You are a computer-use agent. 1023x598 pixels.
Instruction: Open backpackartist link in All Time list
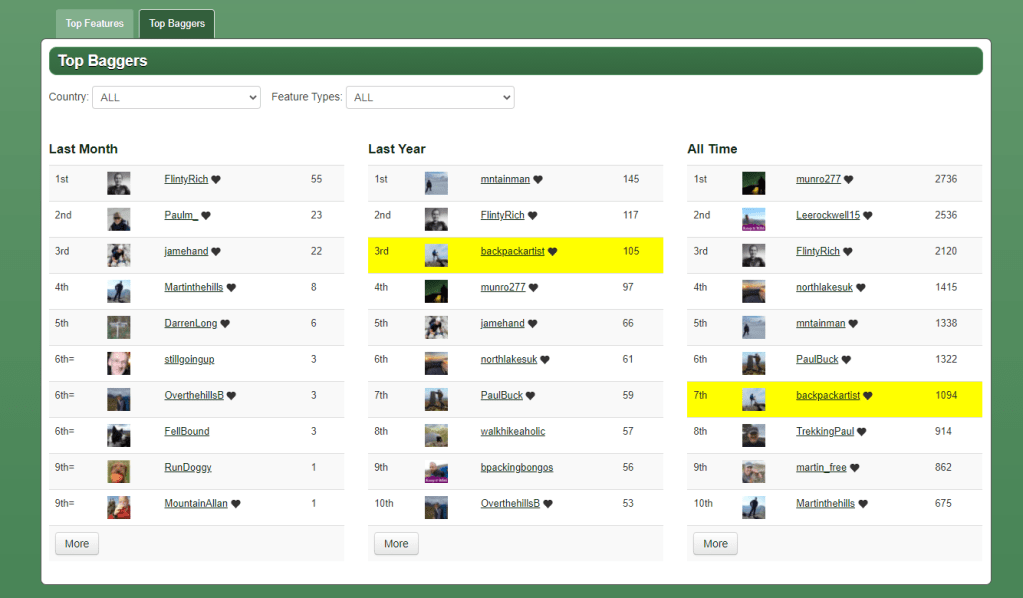pyautogui.click(x=828, y=395)
